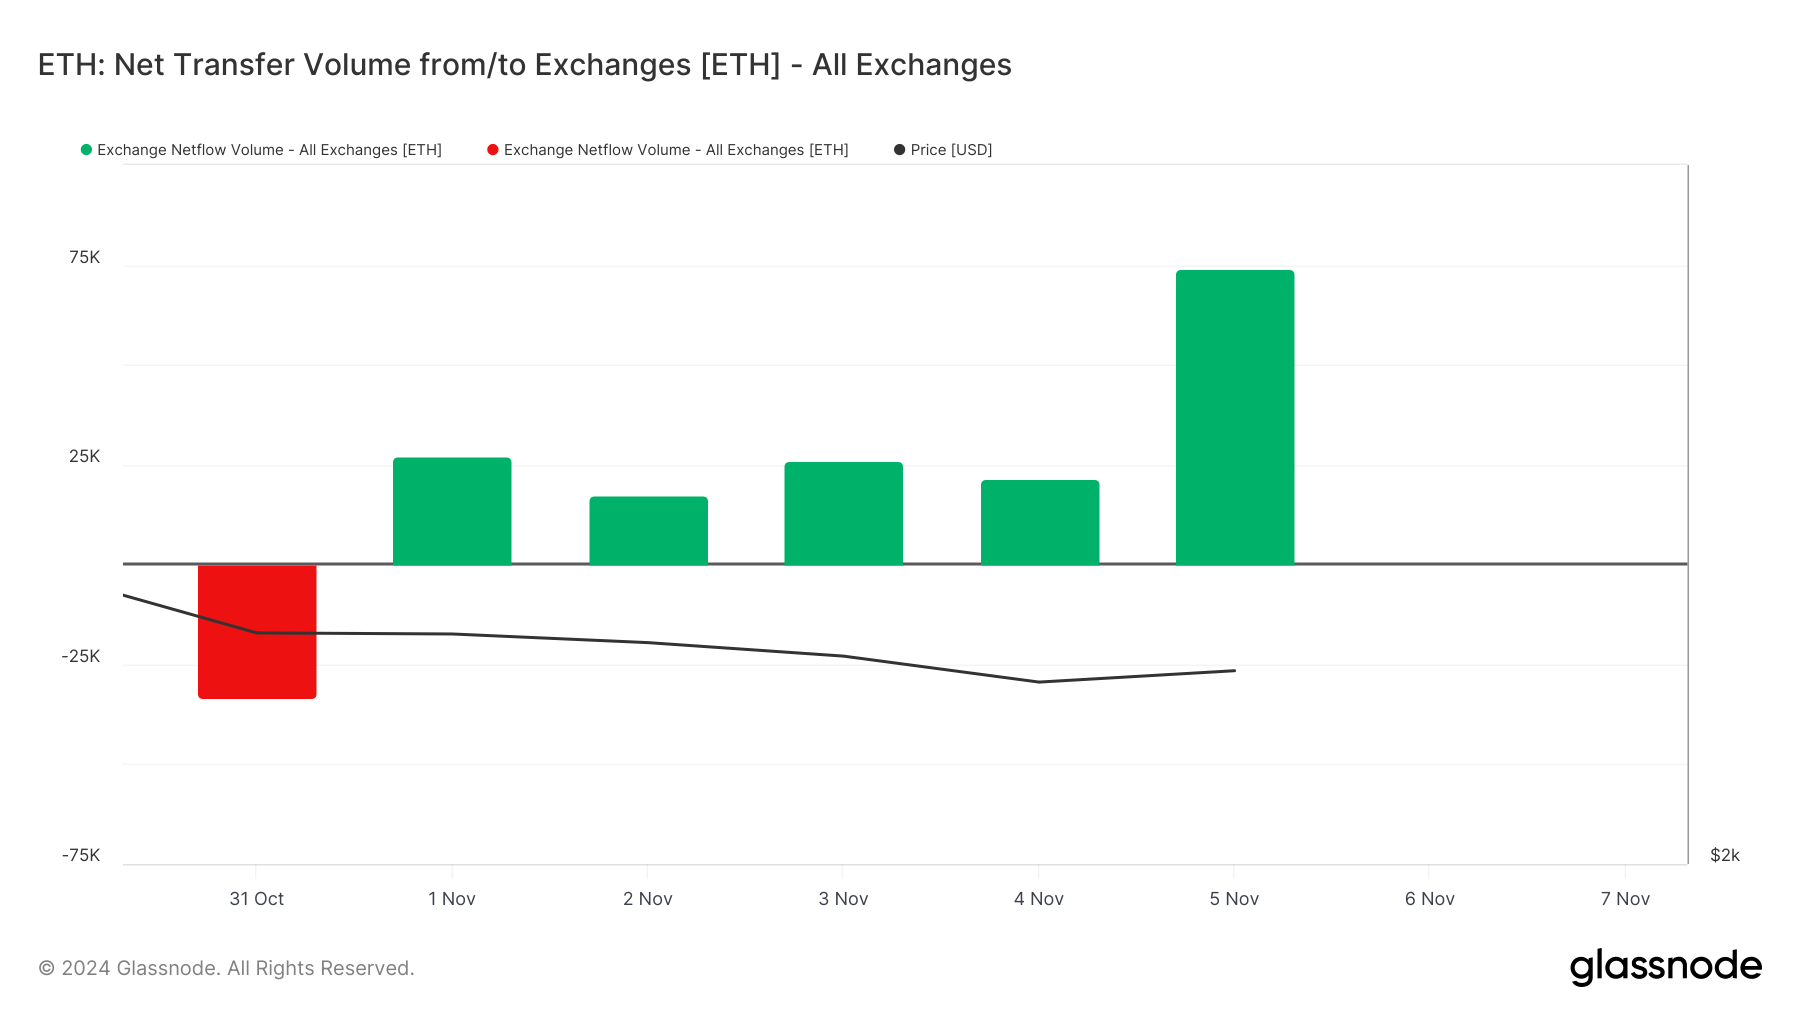Image resolution: width=1800 pixels, height=1013 pixels.
Task: Select the green 2 Nov bar
Action: tap(648, 530)
